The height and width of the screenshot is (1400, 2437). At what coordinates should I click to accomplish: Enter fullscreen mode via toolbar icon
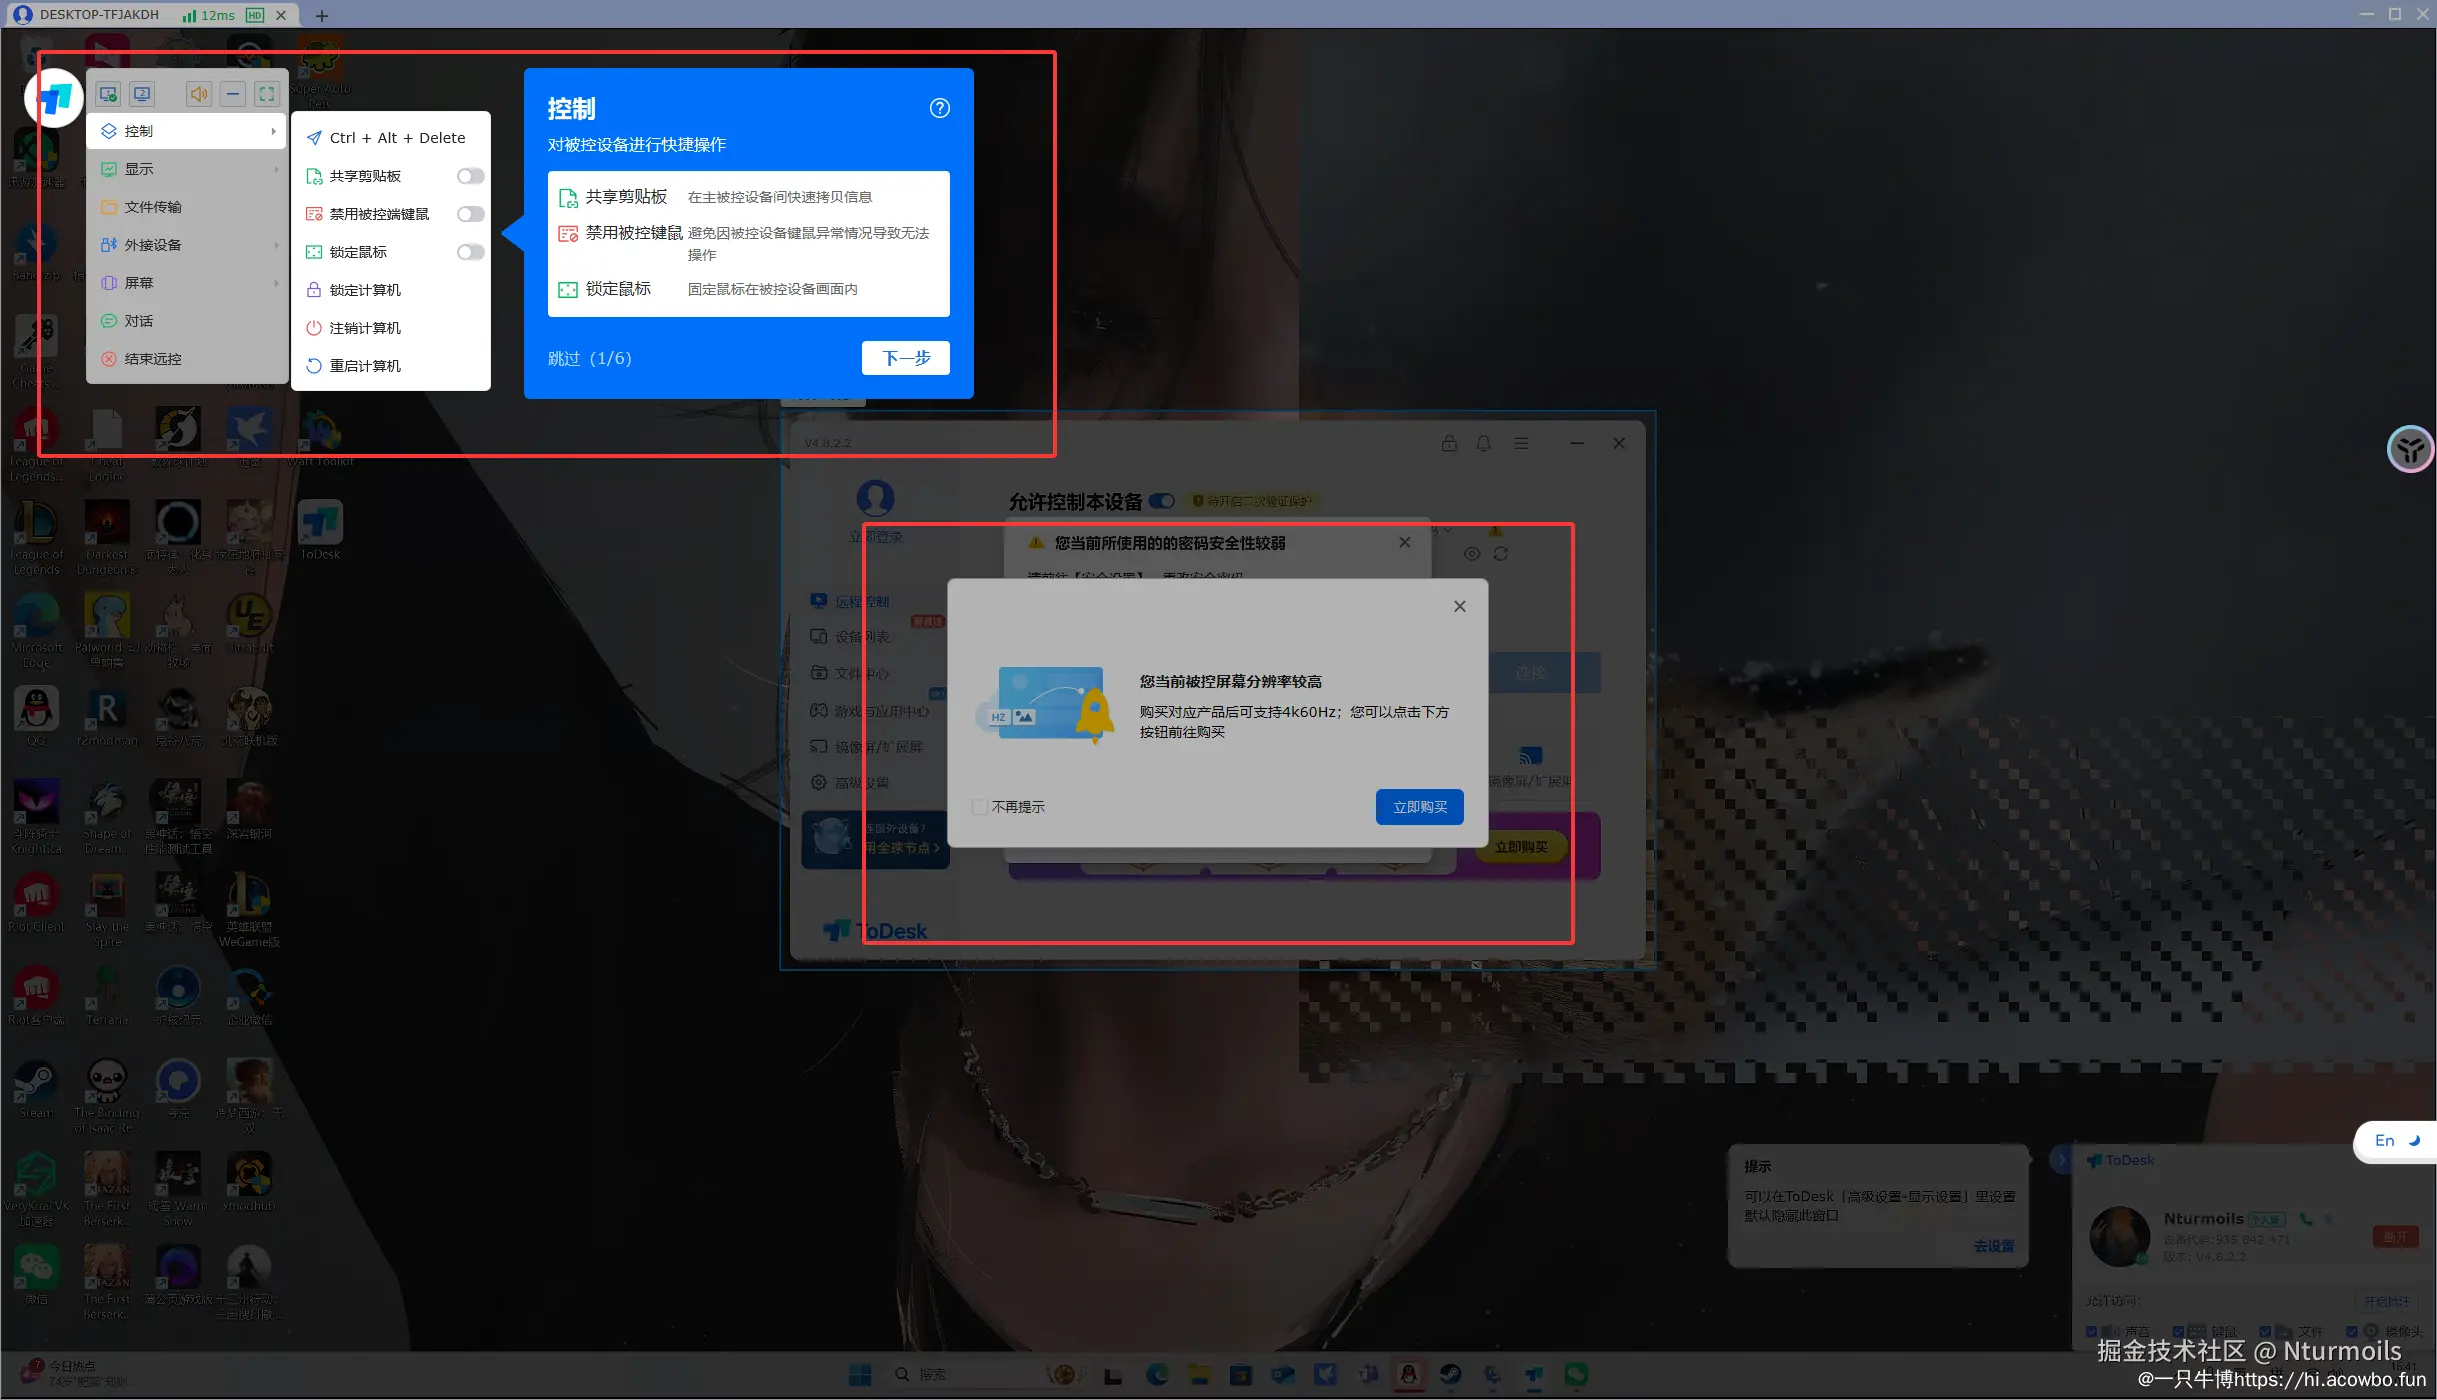[x=267, y=94]
